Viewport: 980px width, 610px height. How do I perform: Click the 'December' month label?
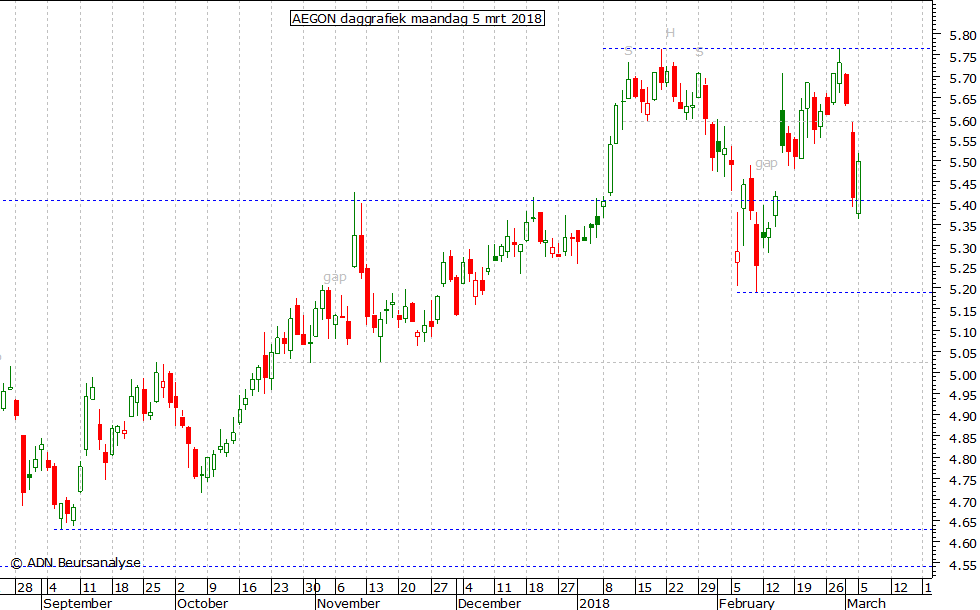(x=489, y=603)
